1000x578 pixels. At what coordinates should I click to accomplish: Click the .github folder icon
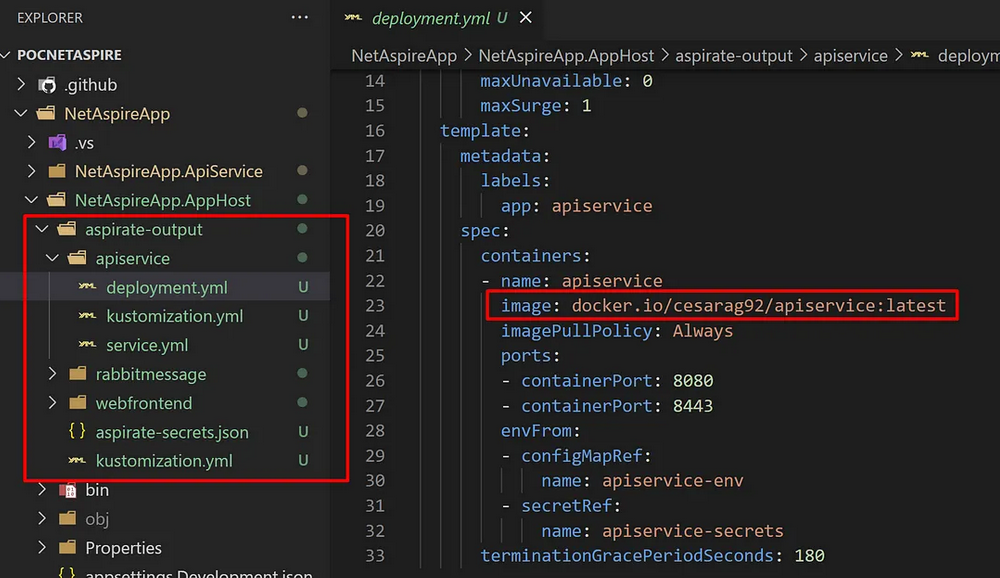pyautogui.click(x=47, y=85)
